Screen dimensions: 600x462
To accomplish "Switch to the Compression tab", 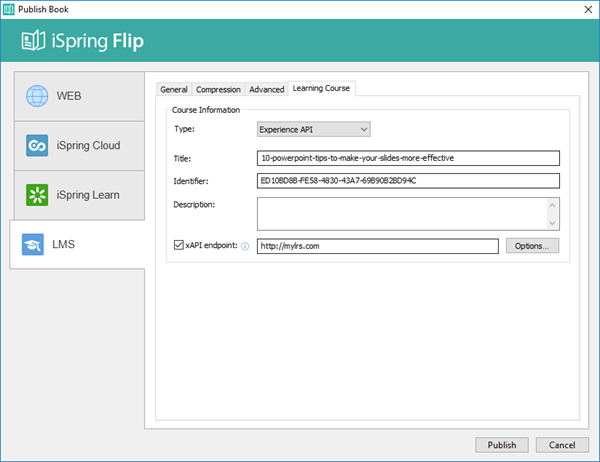I will point(218,90).
